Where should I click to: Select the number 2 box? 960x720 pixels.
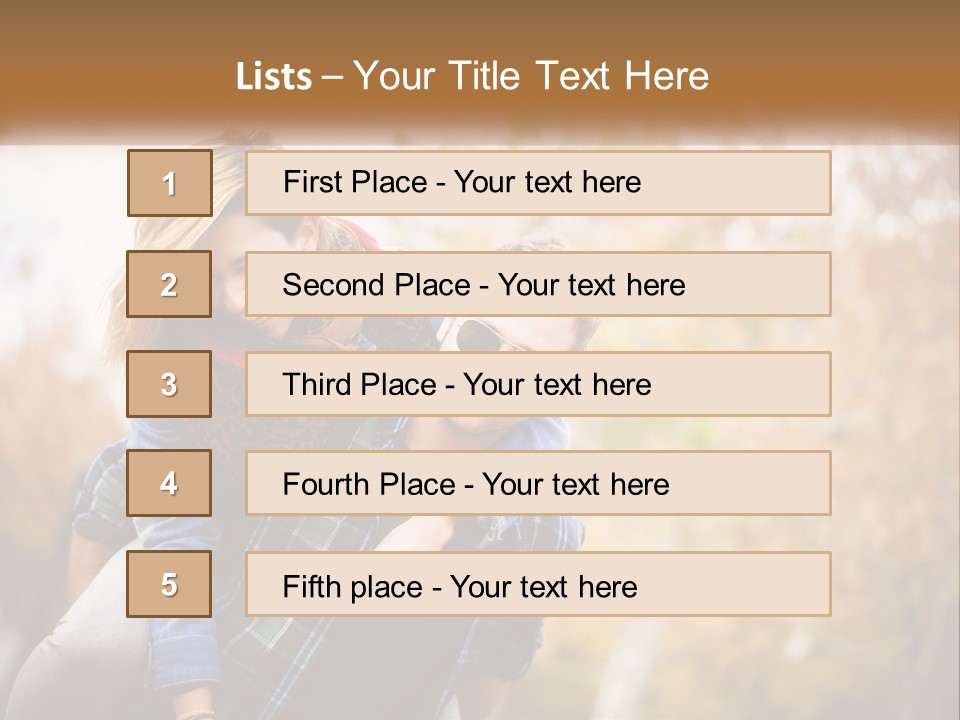click(x=169, y=284)
